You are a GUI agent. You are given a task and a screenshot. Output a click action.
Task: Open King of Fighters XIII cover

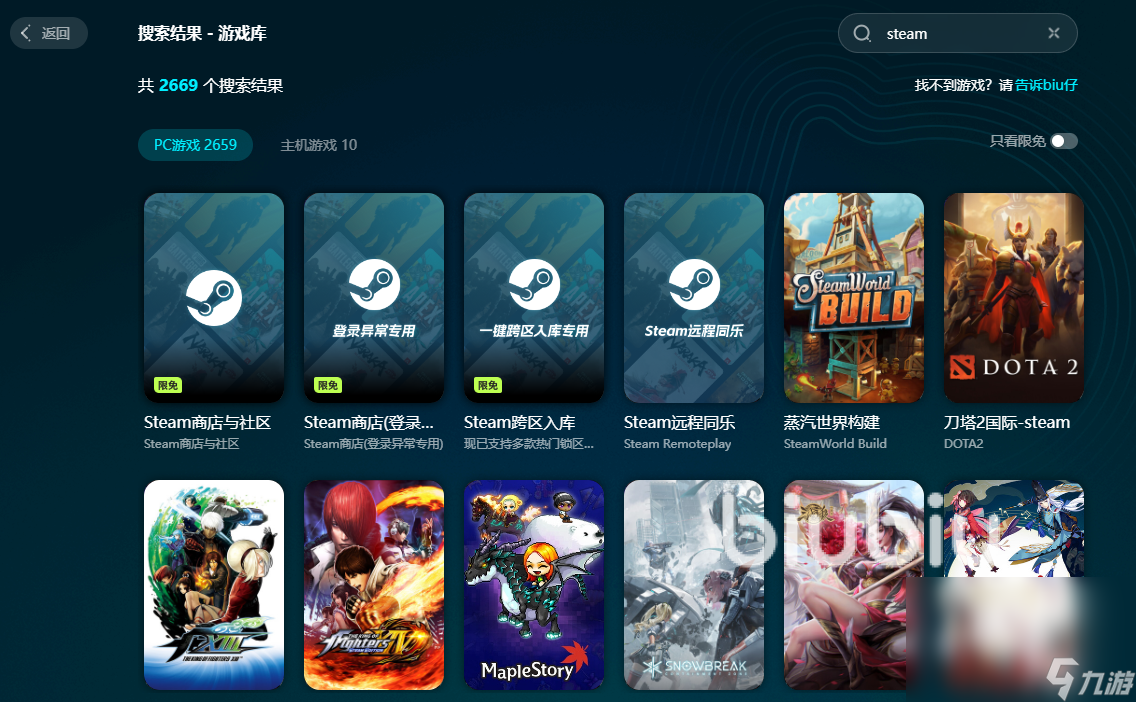[214, 585]
